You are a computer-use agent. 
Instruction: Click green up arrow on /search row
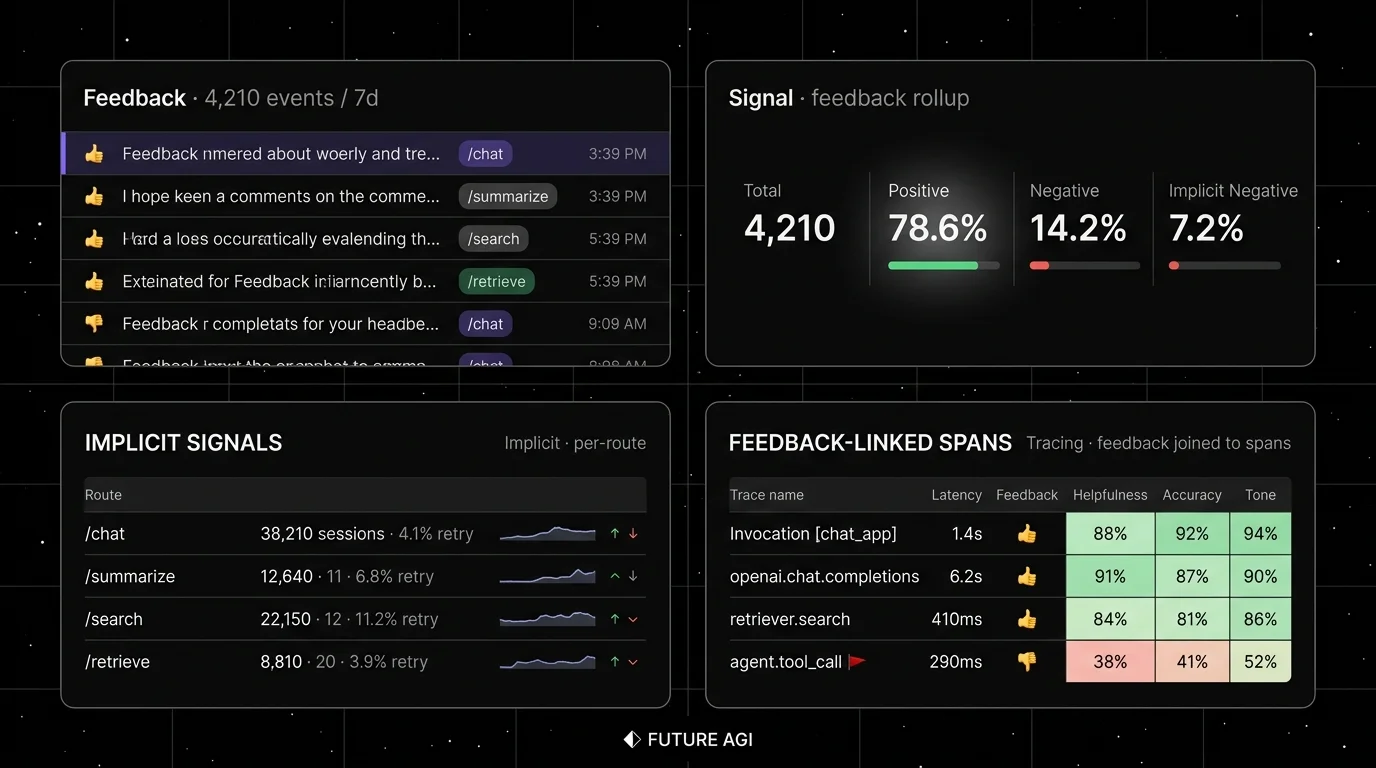click(x=615, y=619)
